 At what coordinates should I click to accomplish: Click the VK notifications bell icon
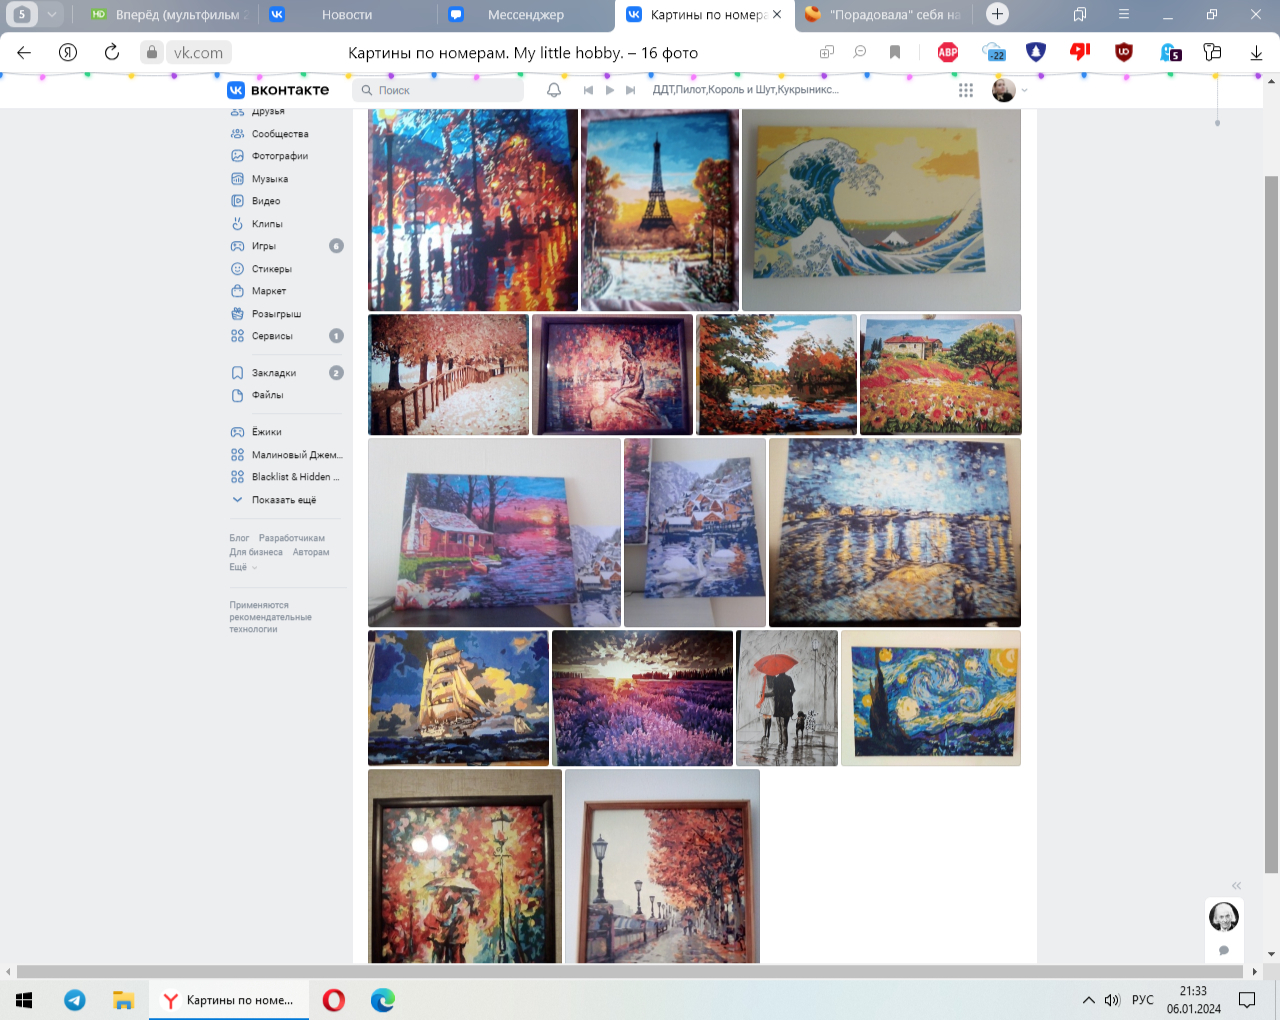pyautogui.click(x=554, y=90)
